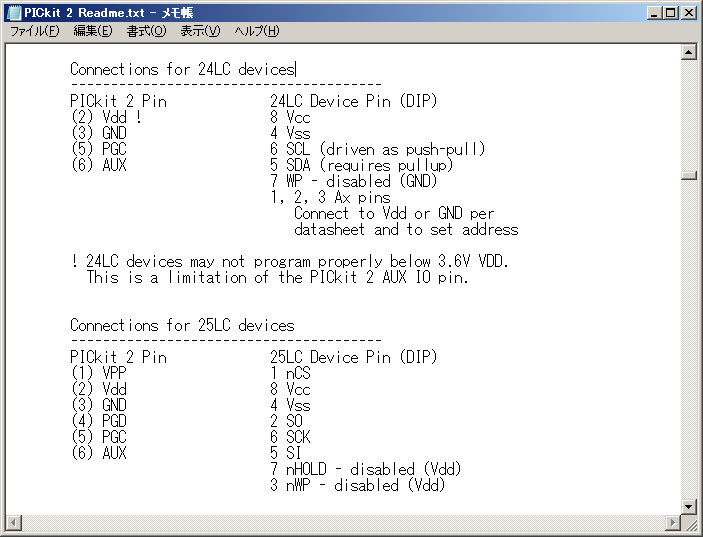Image resolution: width=703 pixels, height=537 pixels.
Task: Click the vertical scrollbar thumb
Action: point(688,175)
